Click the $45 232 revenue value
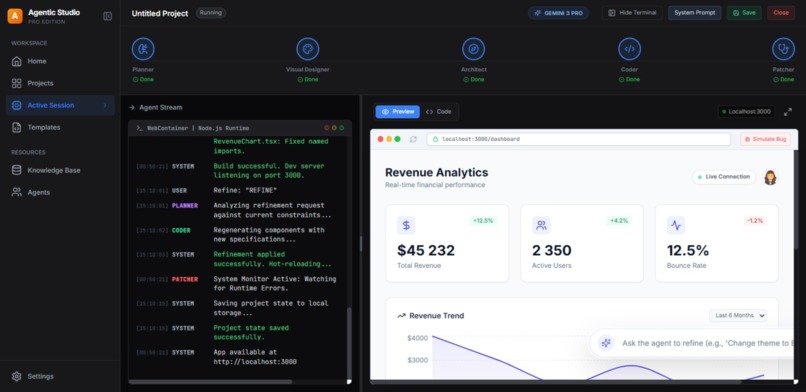806x392 pixels. pyautogui.click(x=426, y=251)
